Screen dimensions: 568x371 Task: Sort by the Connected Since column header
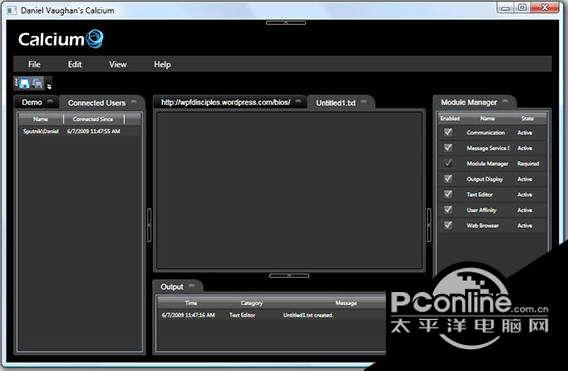[93, 119]
